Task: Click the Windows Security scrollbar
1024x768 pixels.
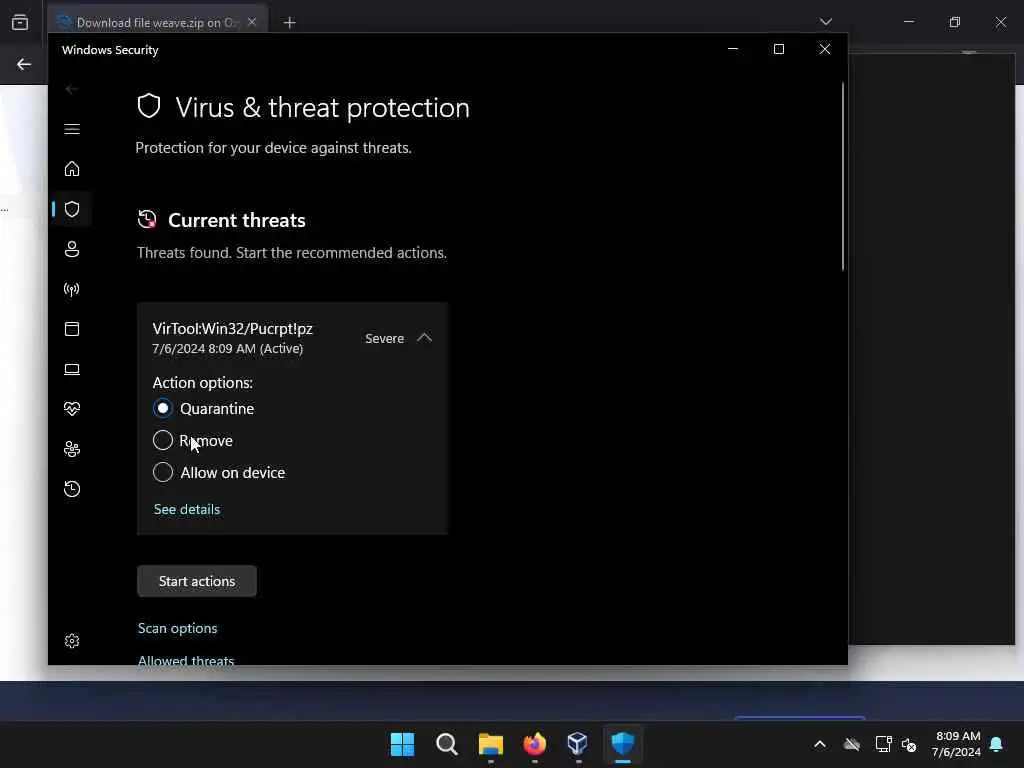Action: point(842,176)
